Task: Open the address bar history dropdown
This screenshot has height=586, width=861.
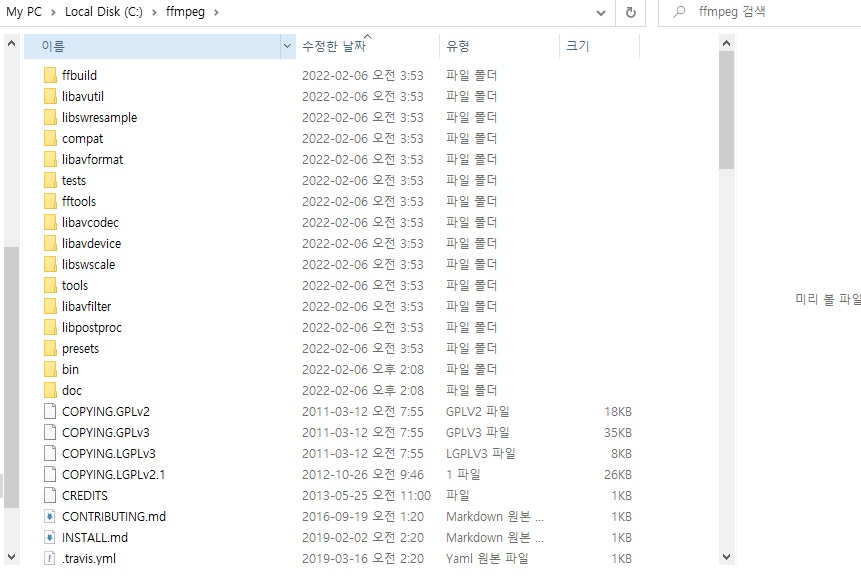Action: point(601,13)
